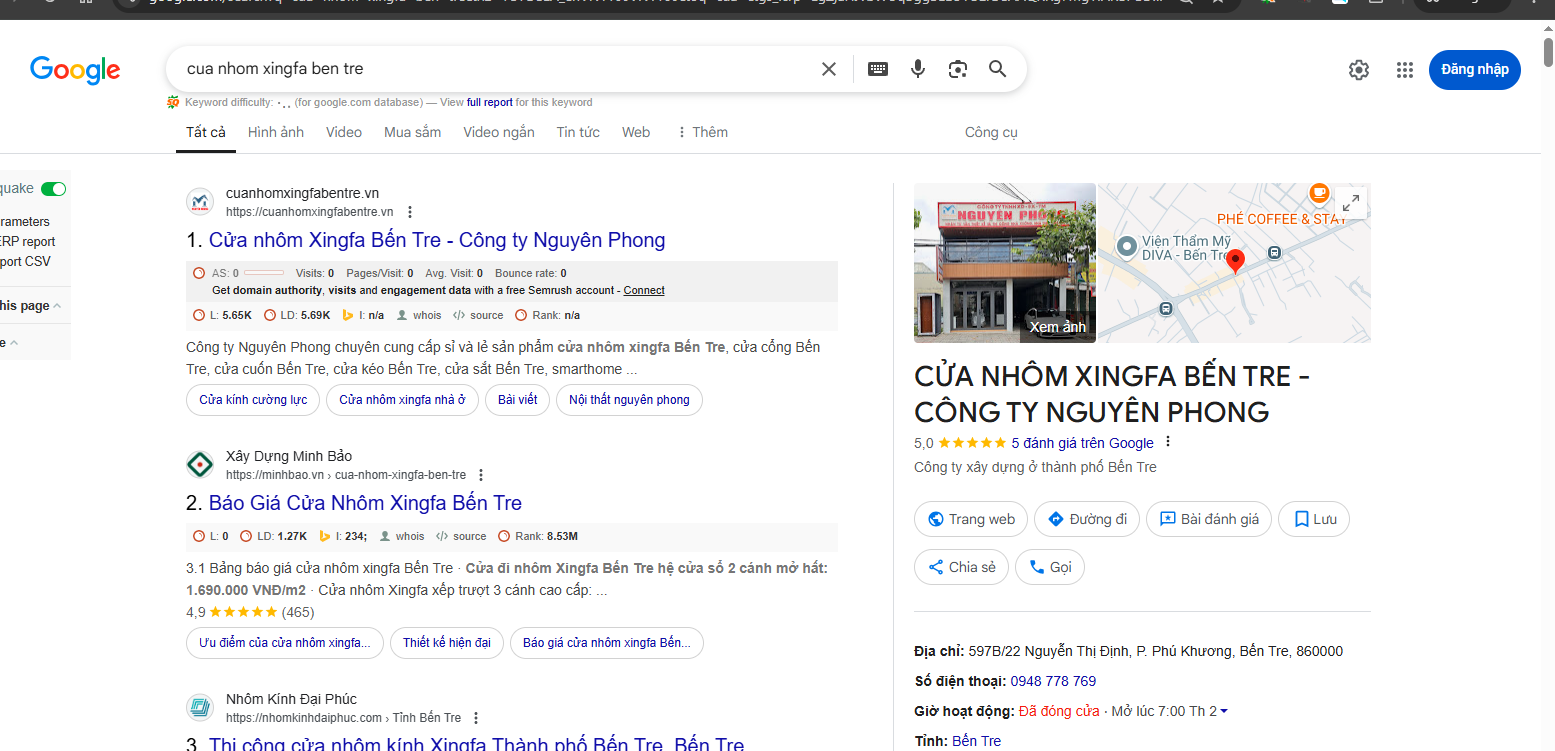
Task: Start voice search with microphone icon
Action: point(918,69)
